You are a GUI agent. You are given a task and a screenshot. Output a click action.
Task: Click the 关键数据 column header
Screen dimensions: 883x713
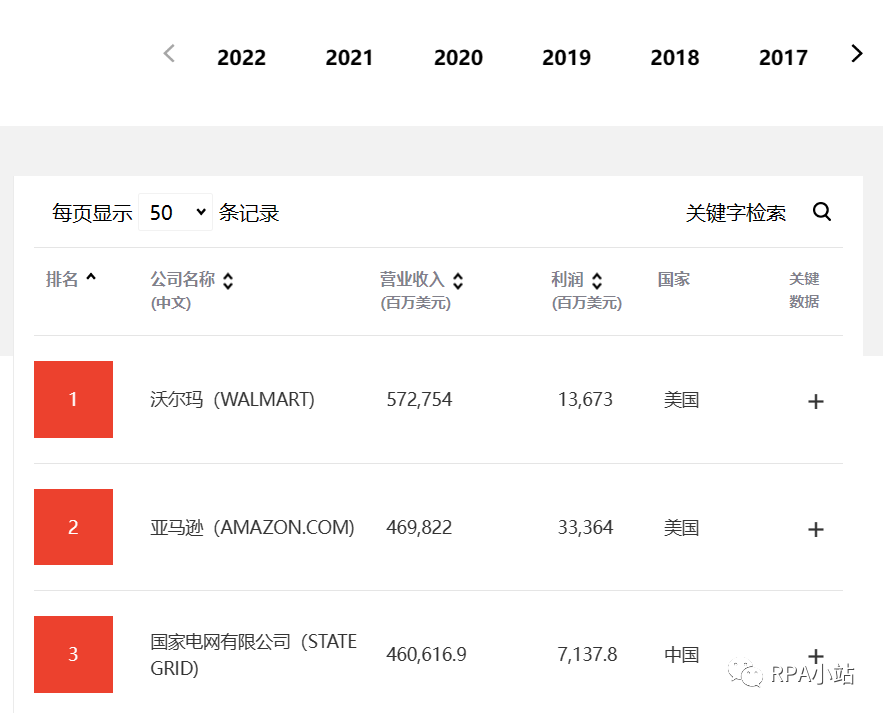pyautogui.click(x=804, y=290)
